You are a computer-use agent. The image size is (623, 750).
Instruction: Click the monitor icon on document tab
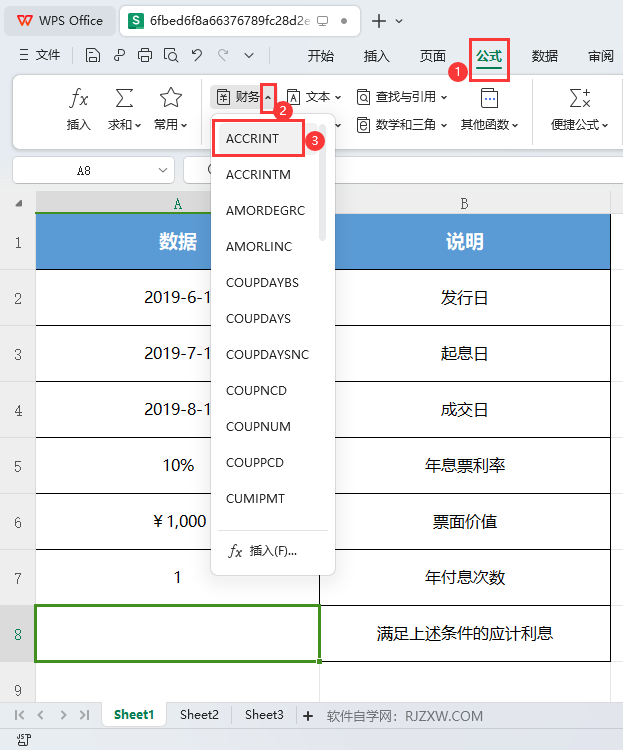[x=323, y=21]
